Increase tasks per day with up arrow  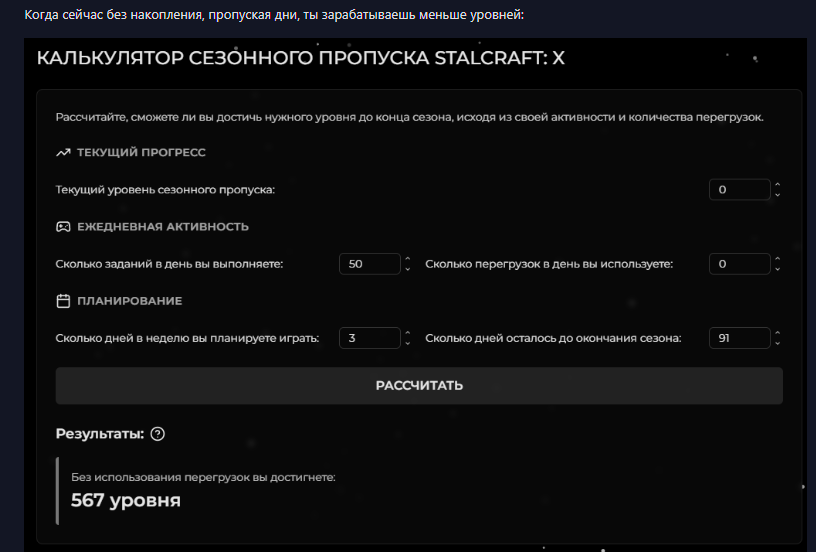pyautogui.click(x=407, y=259)
